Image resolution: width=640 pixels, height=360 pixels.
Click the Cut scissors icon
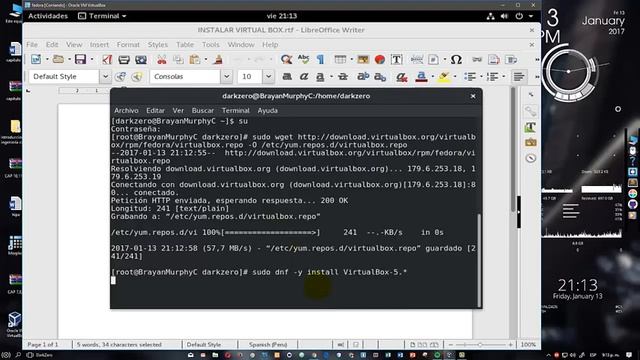point(162,60)
